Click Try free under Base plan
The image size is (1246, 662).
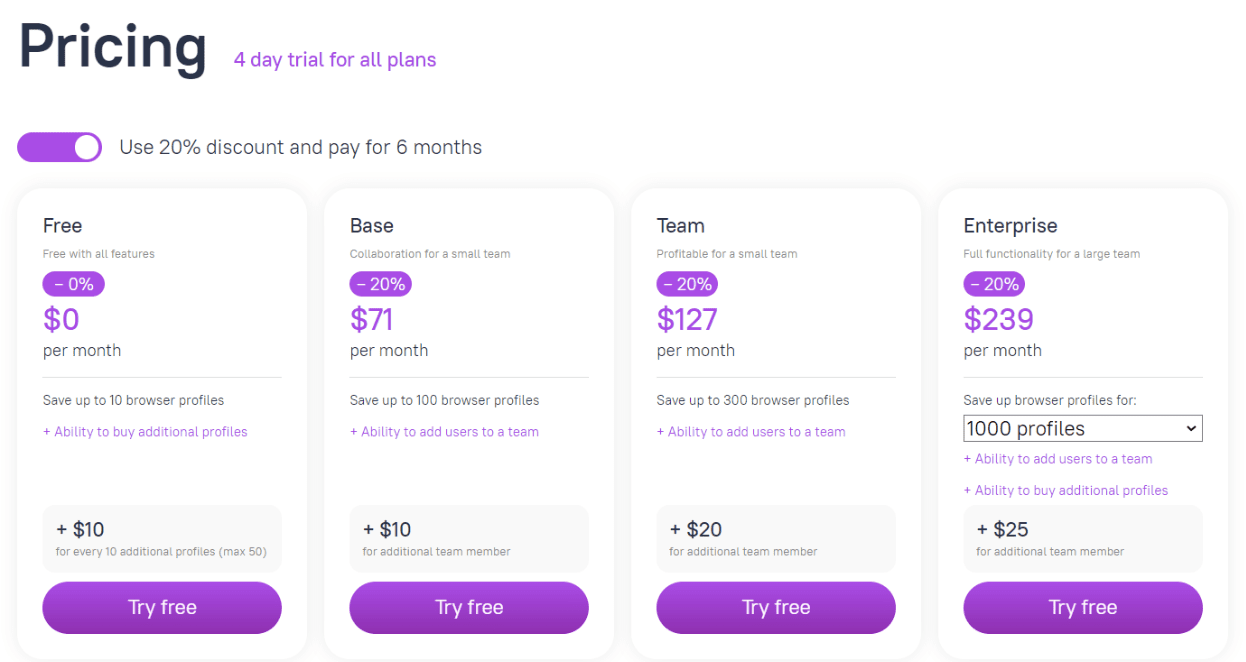coord(469,607)
